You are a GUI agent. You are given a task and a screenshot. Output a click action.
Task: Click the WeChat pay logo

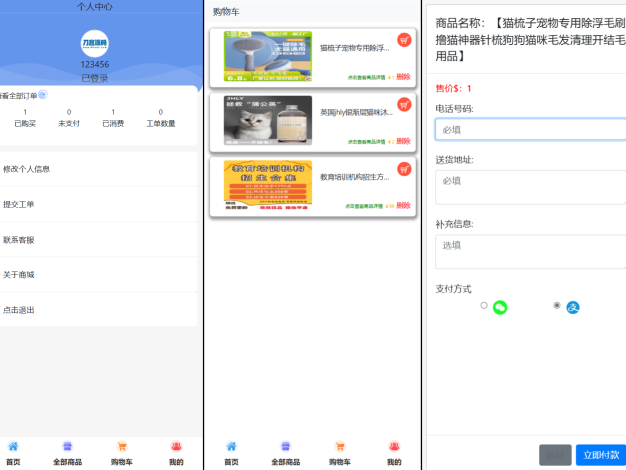coord(500,307)
